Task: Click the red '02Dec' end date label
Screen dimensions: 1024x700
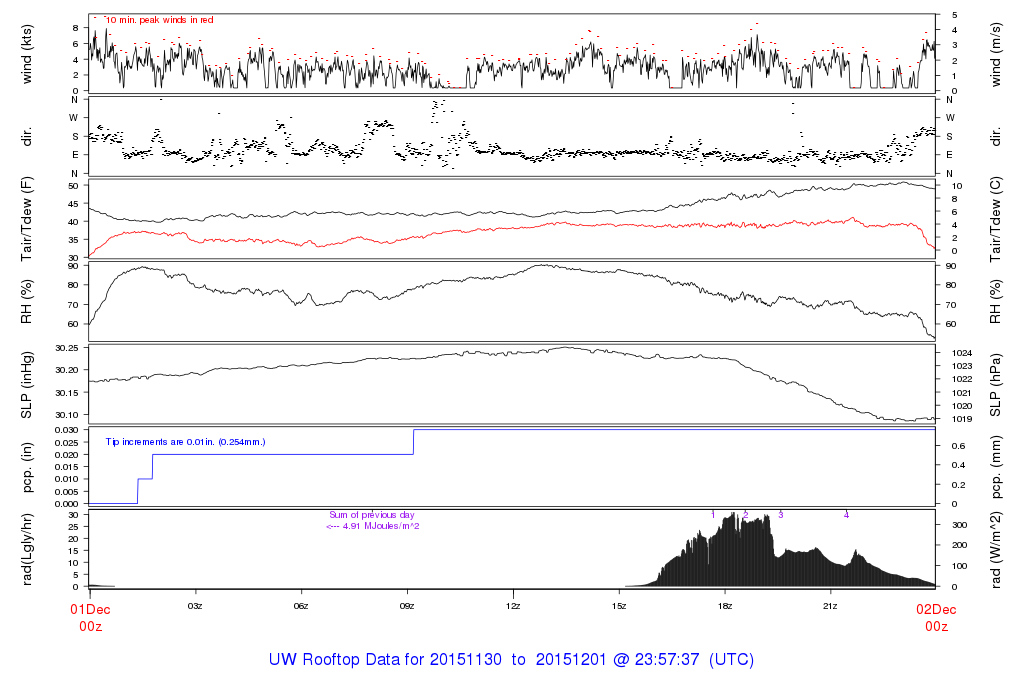Action: point(936,608)
